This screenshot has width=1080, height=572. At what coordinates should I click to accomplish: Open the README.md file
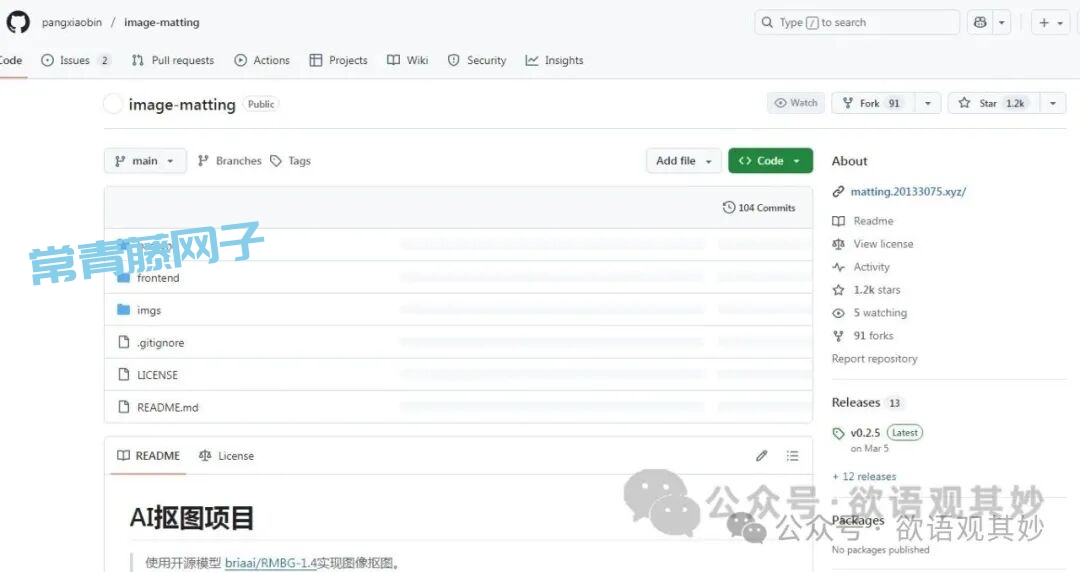pyautogui.click(x=167, y=407)
